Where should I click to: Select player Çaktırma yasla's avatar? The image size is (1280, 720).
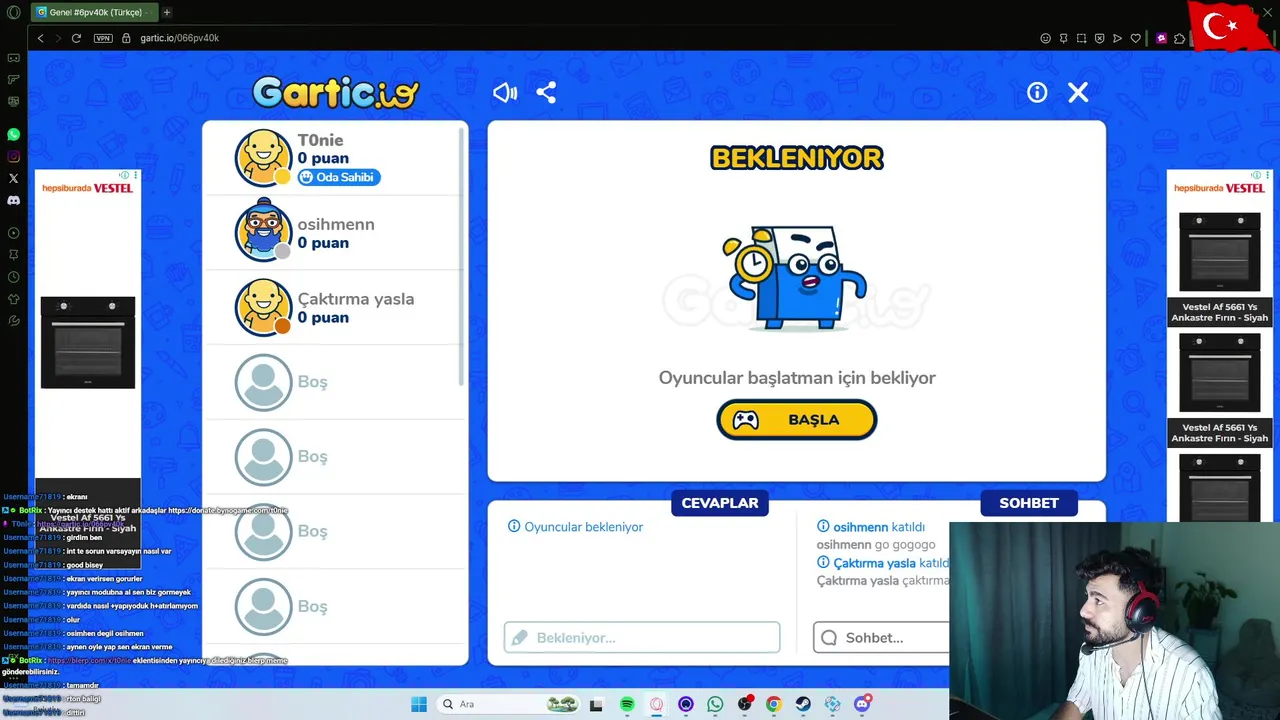click(x=263, y=306)
